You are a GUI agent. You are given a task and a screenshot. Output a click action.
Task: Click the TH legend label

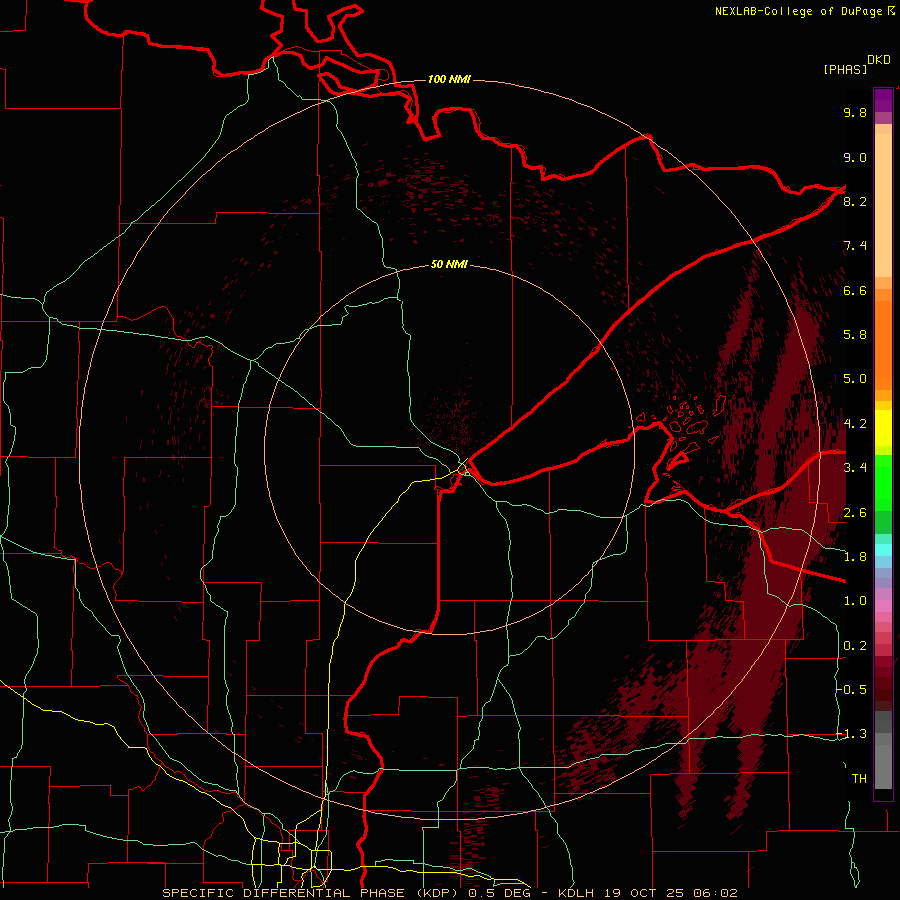859,778
